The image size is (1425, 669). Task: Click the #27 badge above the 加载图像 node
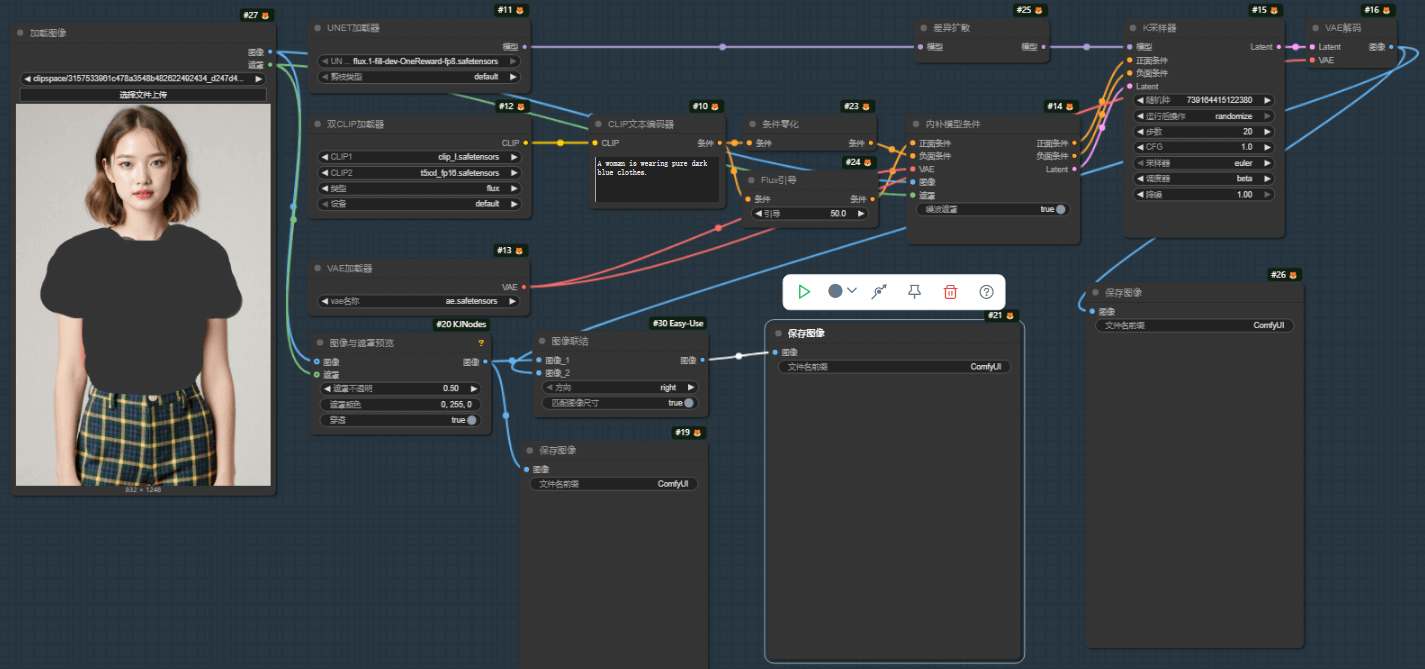[257, 15]
